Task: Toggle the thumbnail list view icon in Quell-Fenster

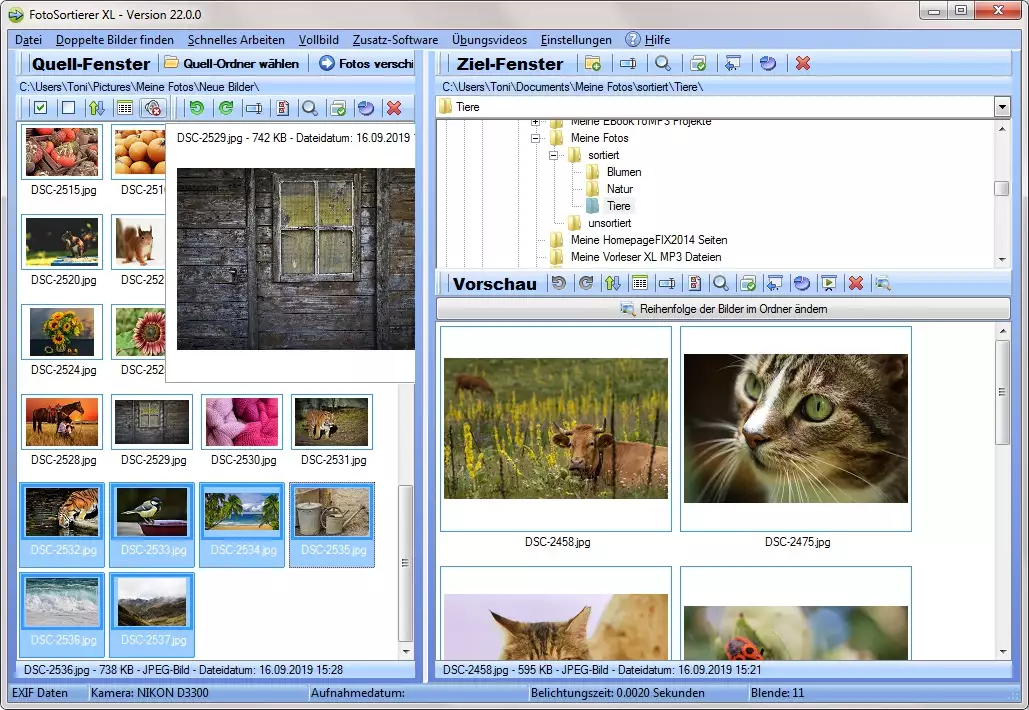Action: point(124,108)
